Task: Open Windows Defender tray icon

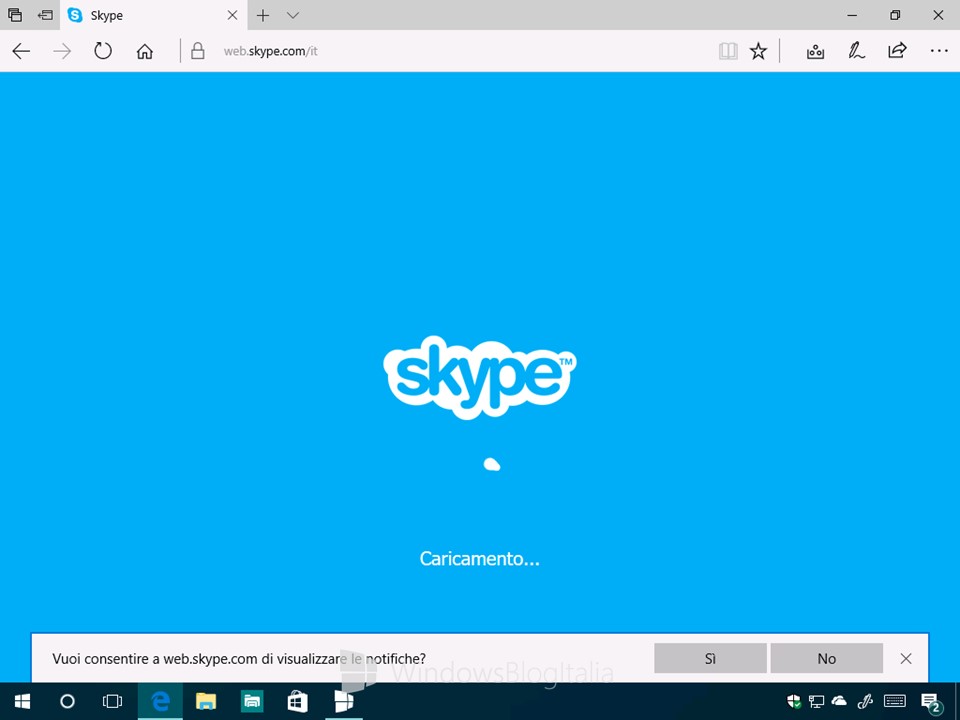Action: (x=793, y=701)
